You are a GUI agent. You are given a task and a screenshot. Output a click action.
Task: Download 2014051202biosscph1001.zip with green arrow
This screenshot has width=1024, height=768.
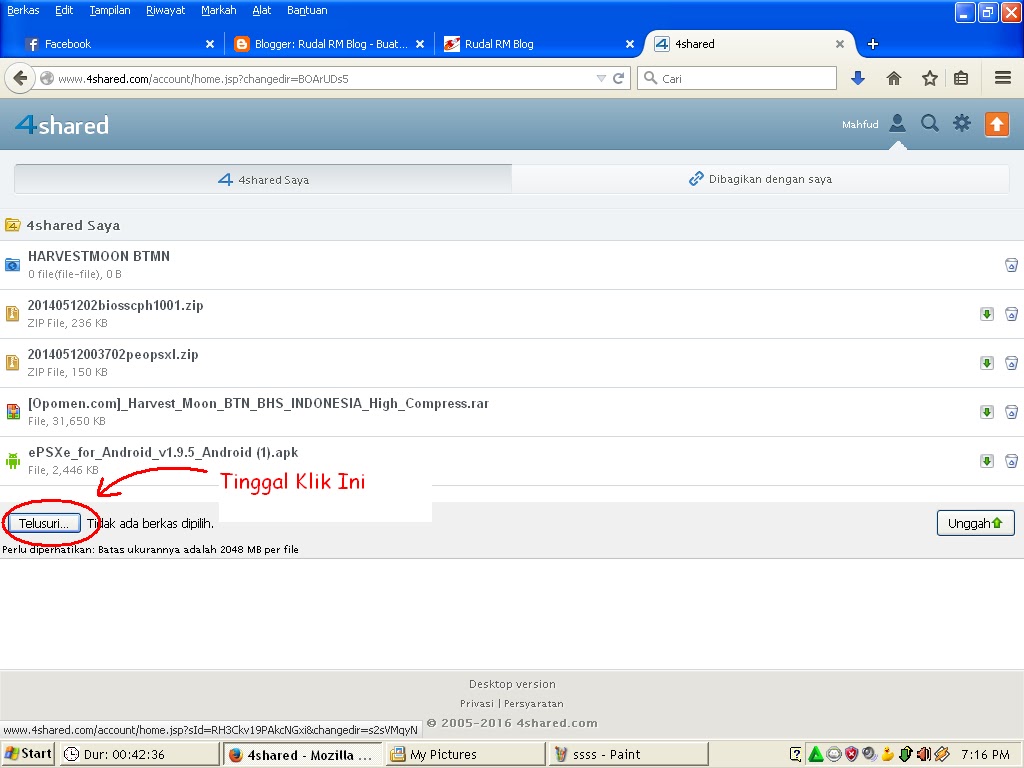pyautogui.click(x=987, y=314)
